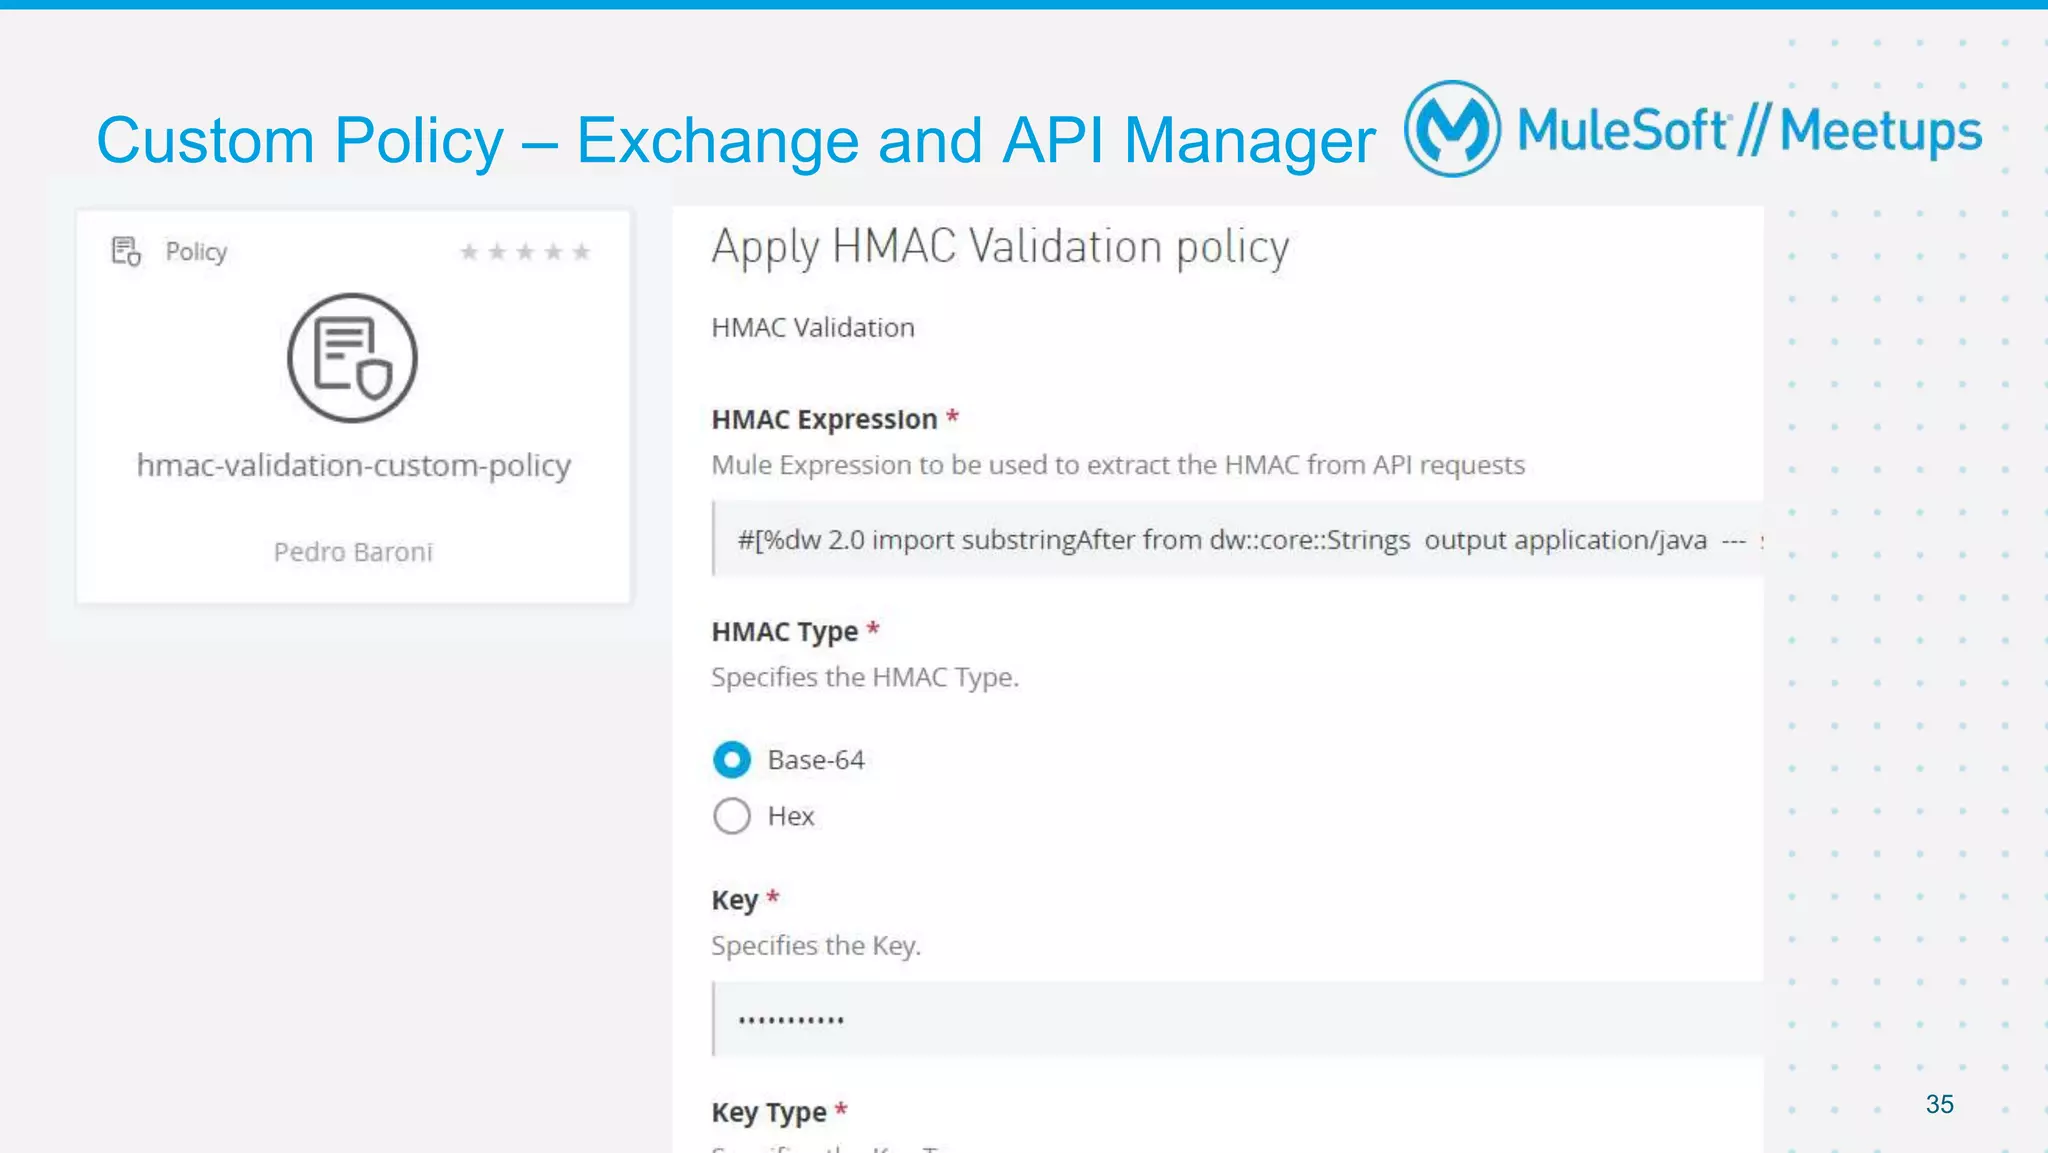
Task: Click the small Policy type icon in card header
Action: click(x=126, y=251)
